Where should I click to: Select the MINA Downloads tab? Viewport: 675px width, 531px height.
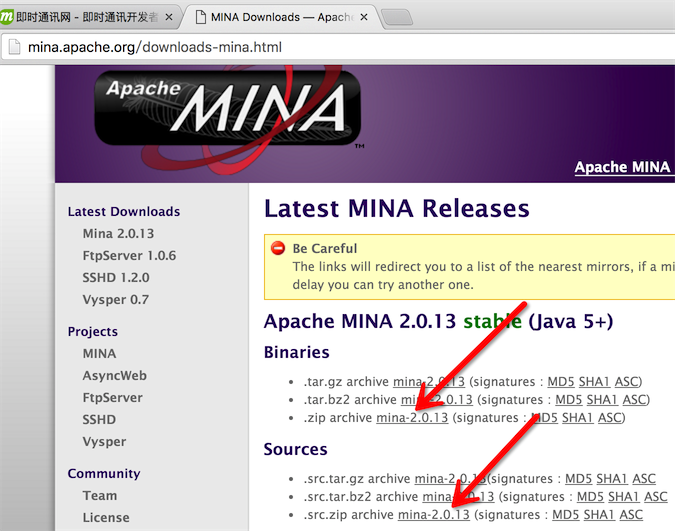(x=280, y=17)
